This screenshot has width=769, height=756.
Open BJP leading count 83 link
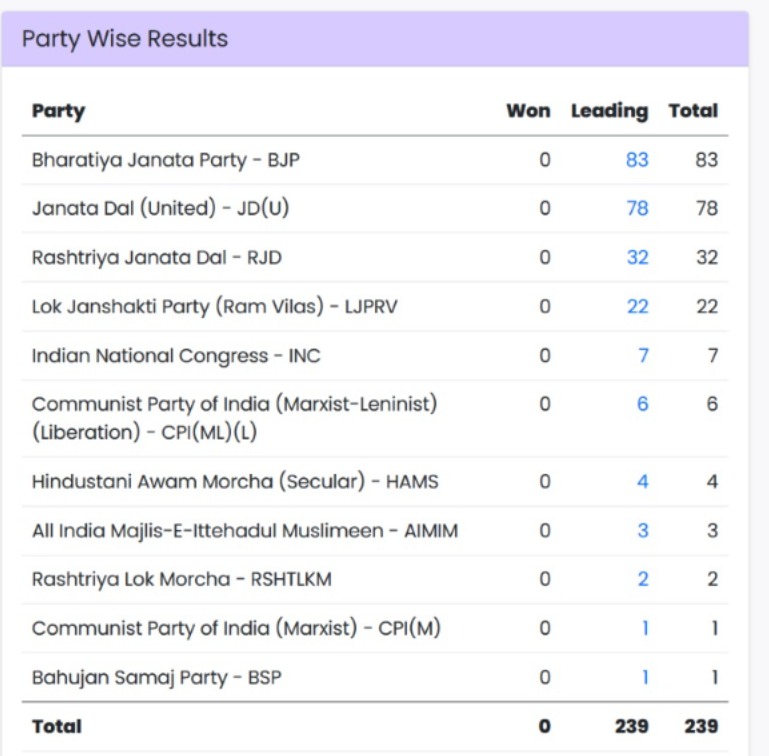coord(637,160)
